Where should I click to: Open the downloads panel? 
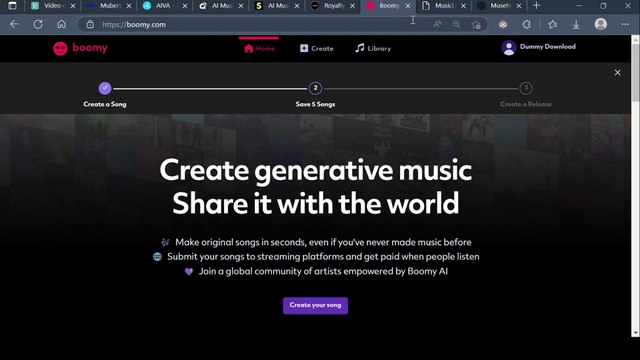click(576, 24)
